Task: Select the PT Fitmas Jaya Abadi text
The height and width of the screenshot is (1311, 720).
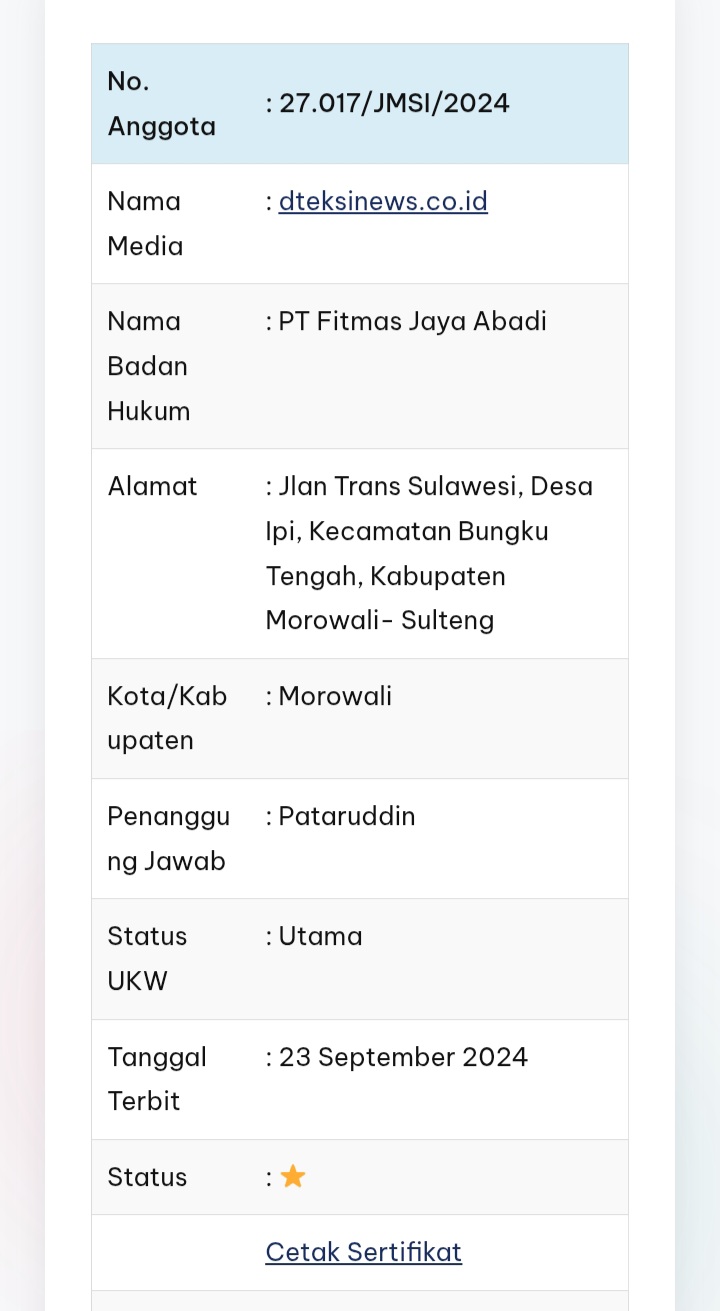Action: (x=412, y=322)
